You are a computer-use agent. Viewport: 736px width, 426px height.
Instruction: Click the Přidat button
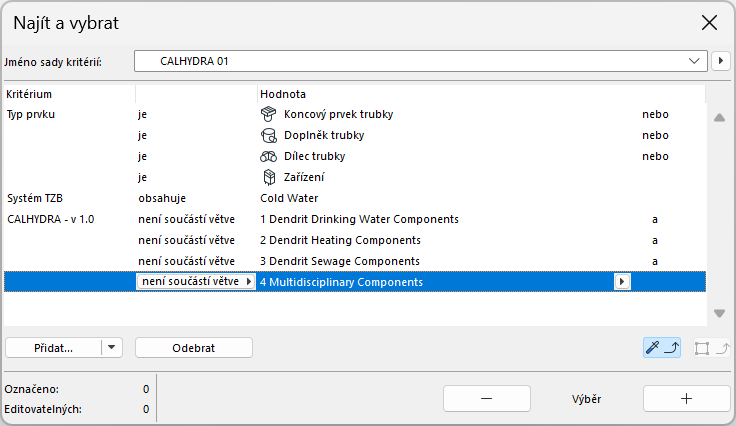click(54, 348)
